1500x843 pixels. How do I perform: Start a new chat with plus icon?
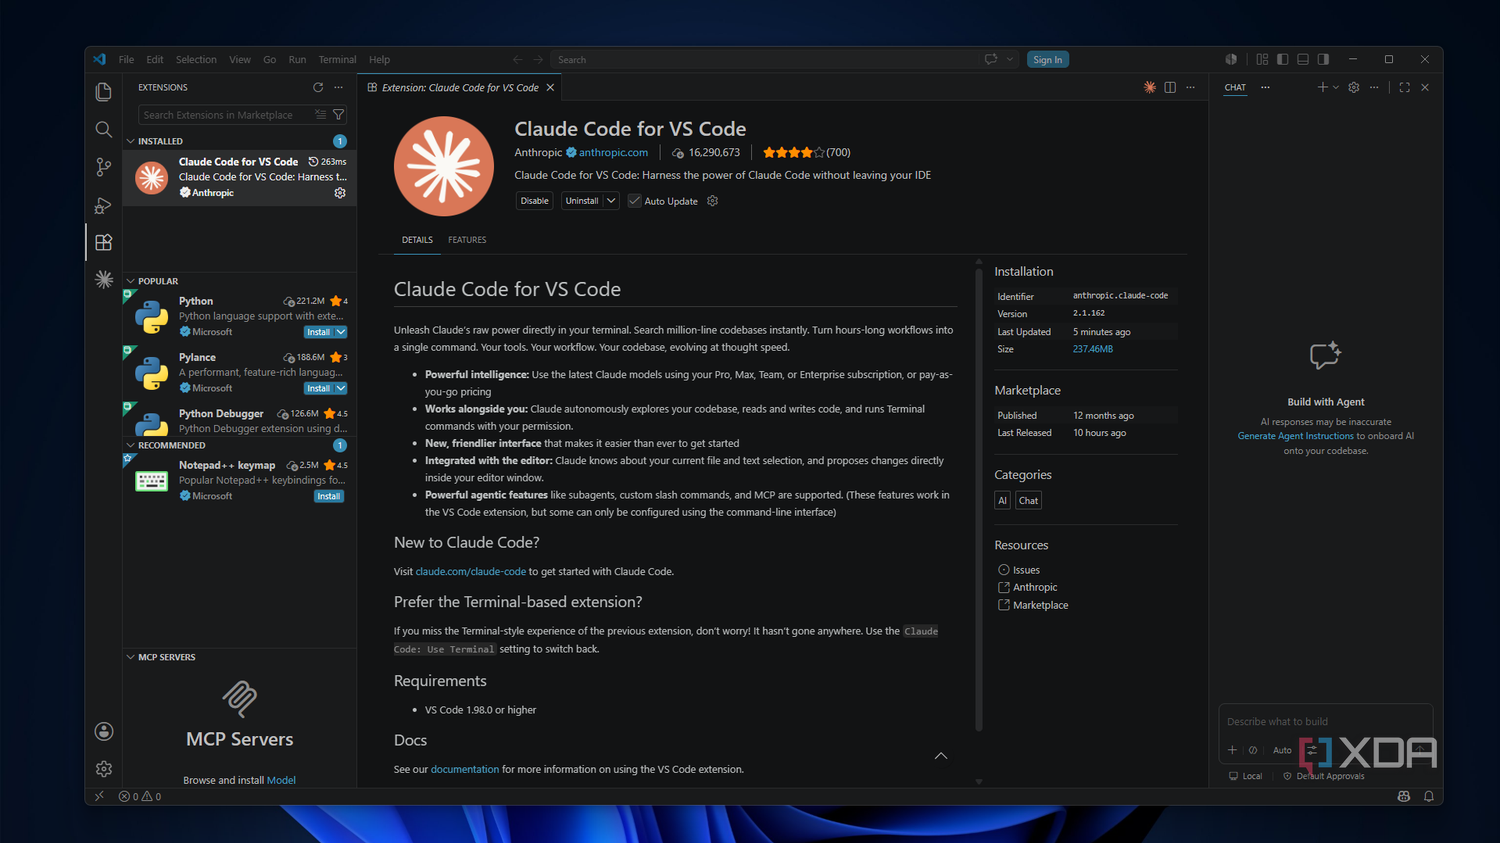point(1322,88)
